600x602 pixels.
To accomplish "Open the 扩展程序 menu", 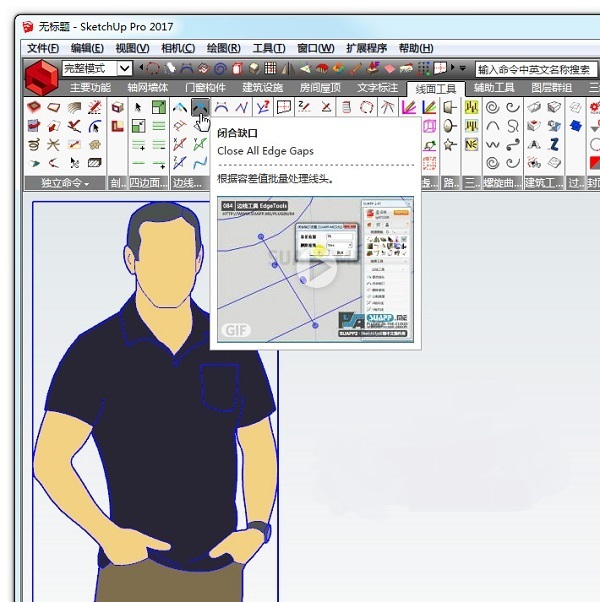I will (x=366, y=48).
